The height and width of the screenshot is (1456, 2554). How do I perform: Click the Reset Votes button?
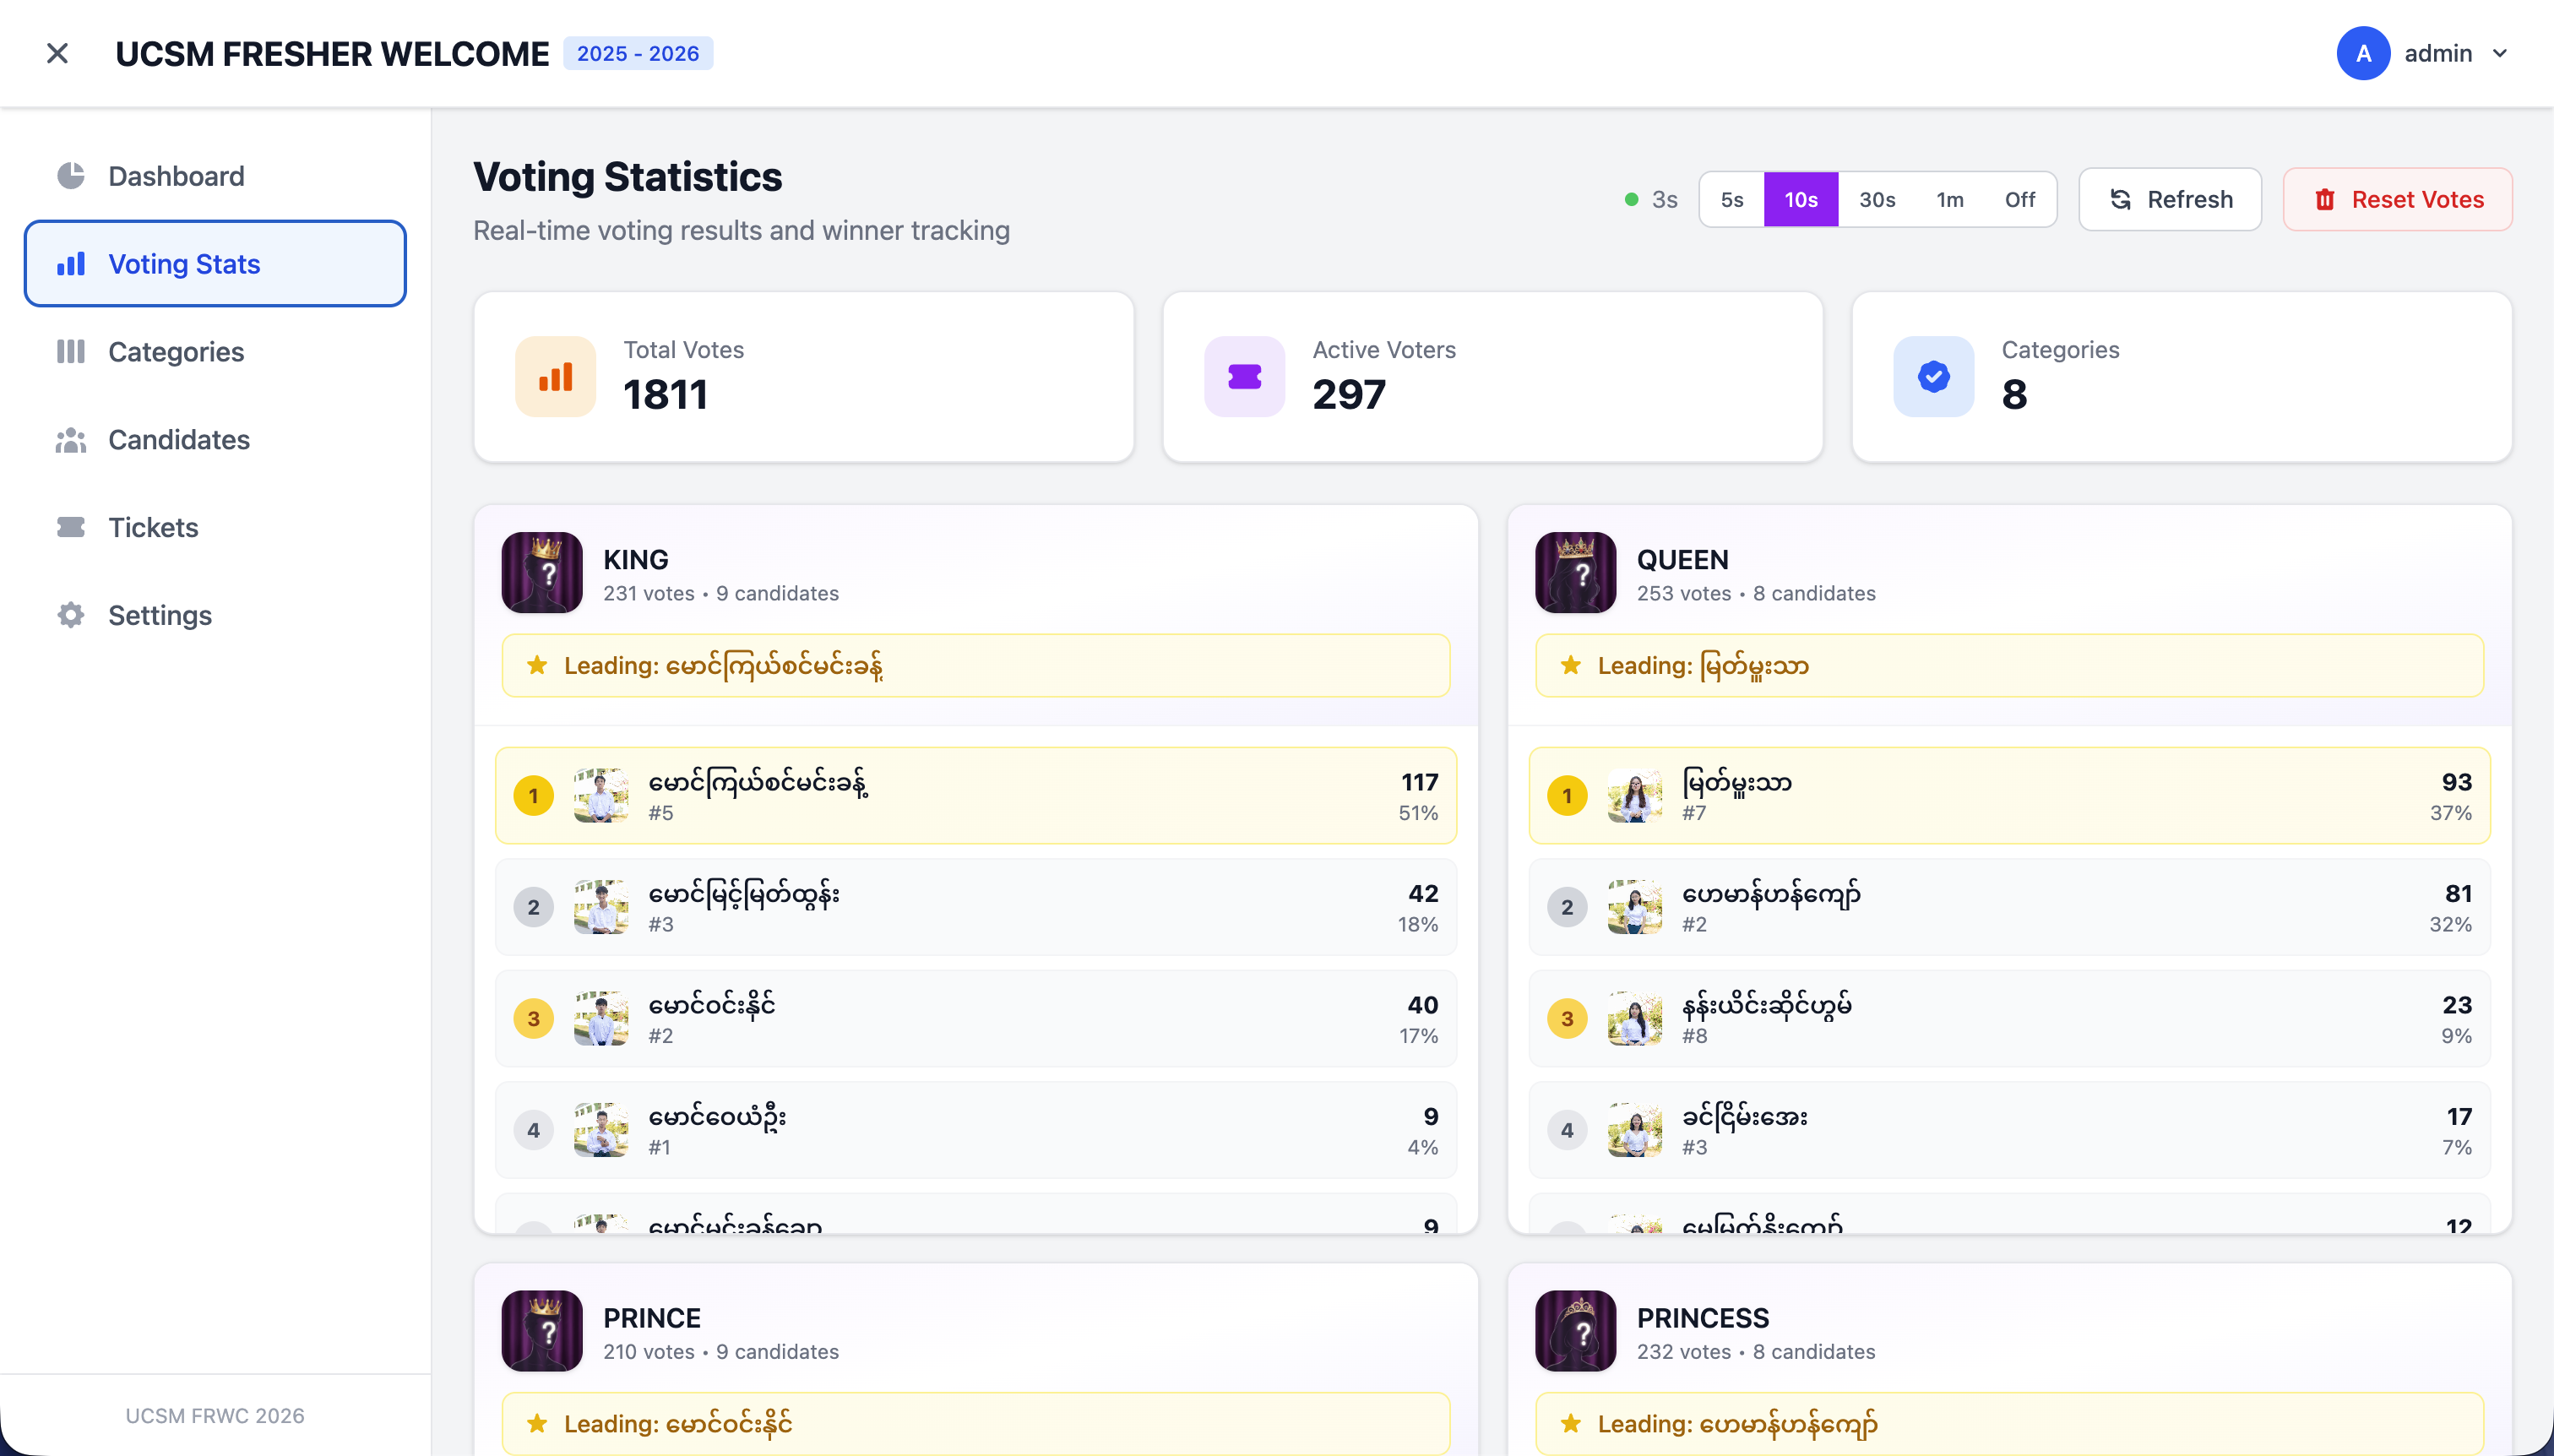2397,199
